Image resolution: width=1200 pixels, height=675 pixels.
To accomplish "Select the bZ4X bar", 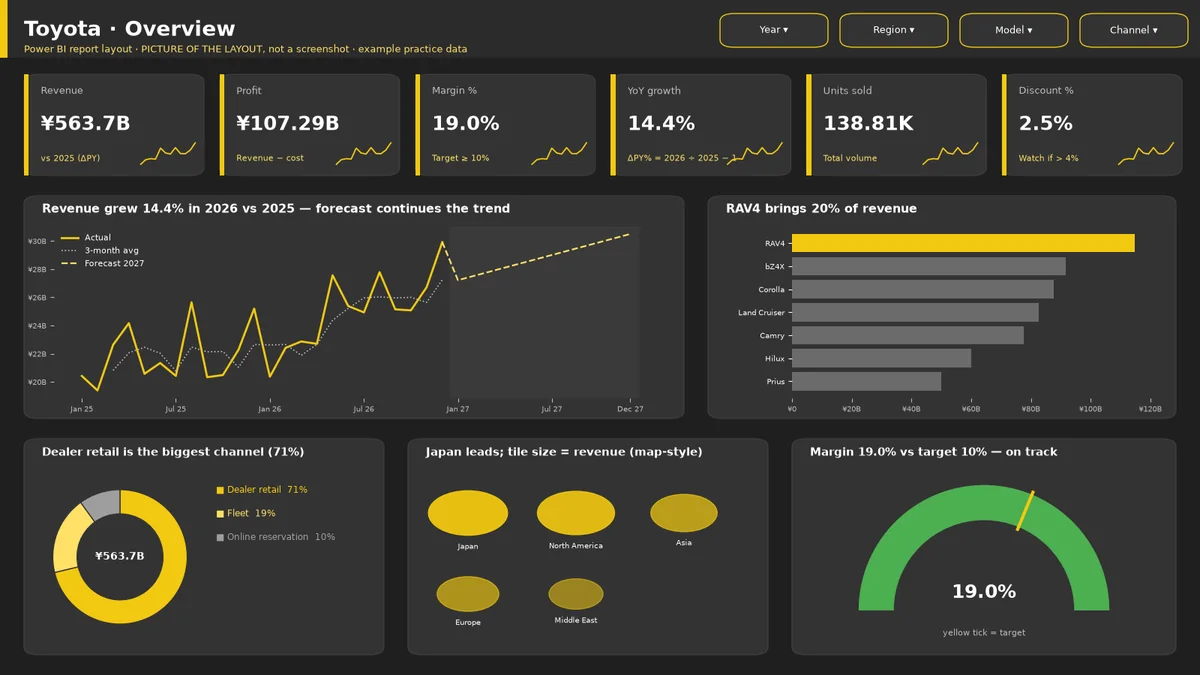I will click(x=928, y=266).
